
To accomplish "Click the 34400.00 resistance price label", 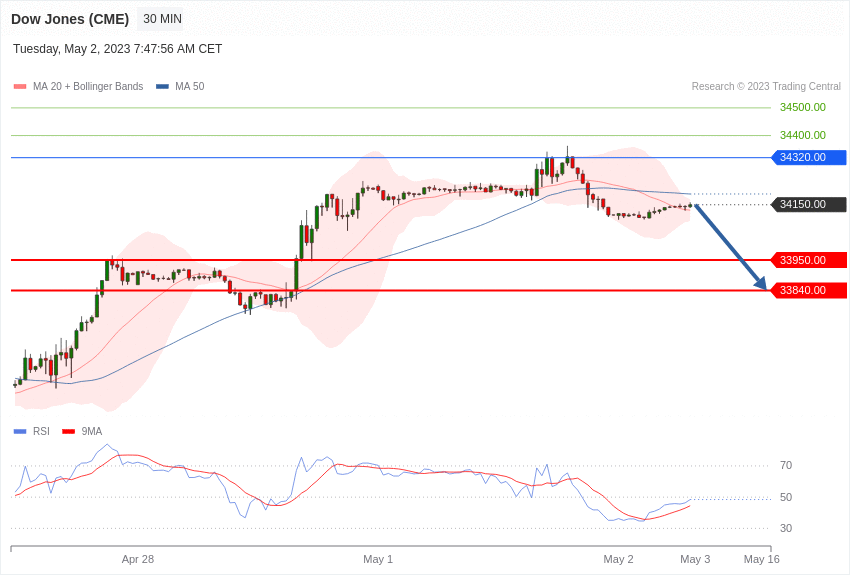I will click(802, 135).
